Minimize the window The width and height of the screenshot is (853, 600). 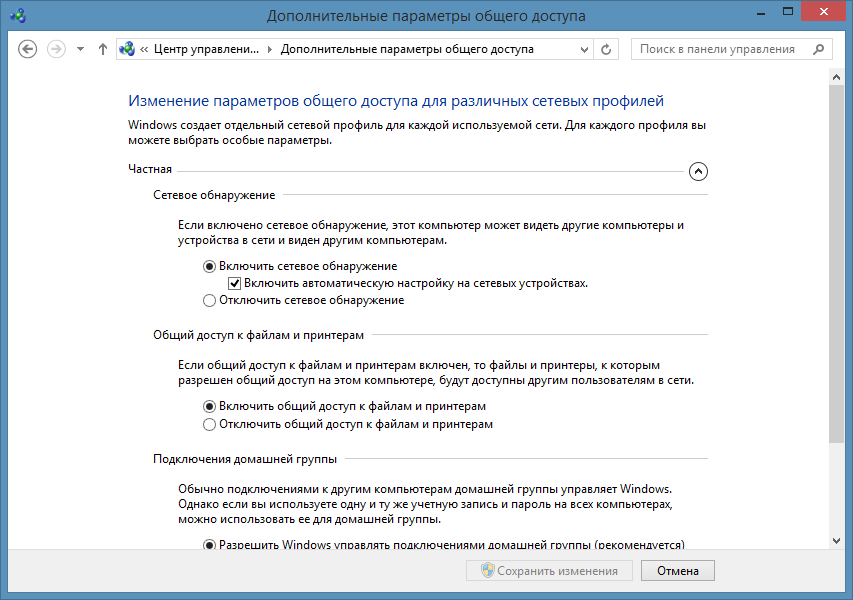[761, 12]
